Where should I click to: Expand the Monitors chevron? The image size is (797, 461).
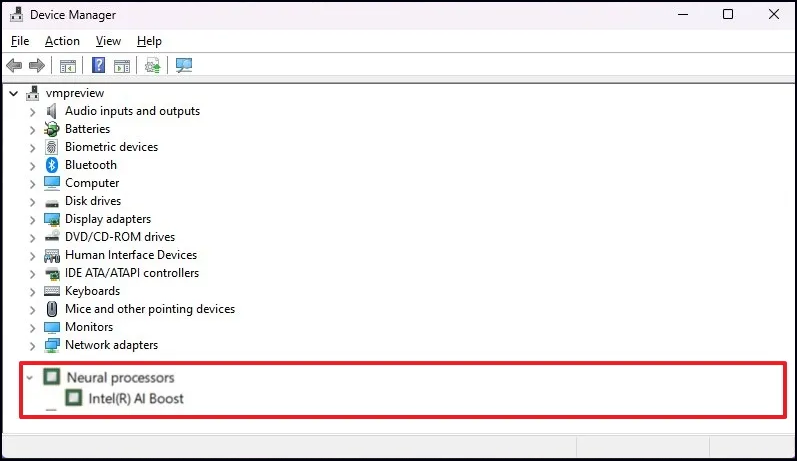[33, 328]
